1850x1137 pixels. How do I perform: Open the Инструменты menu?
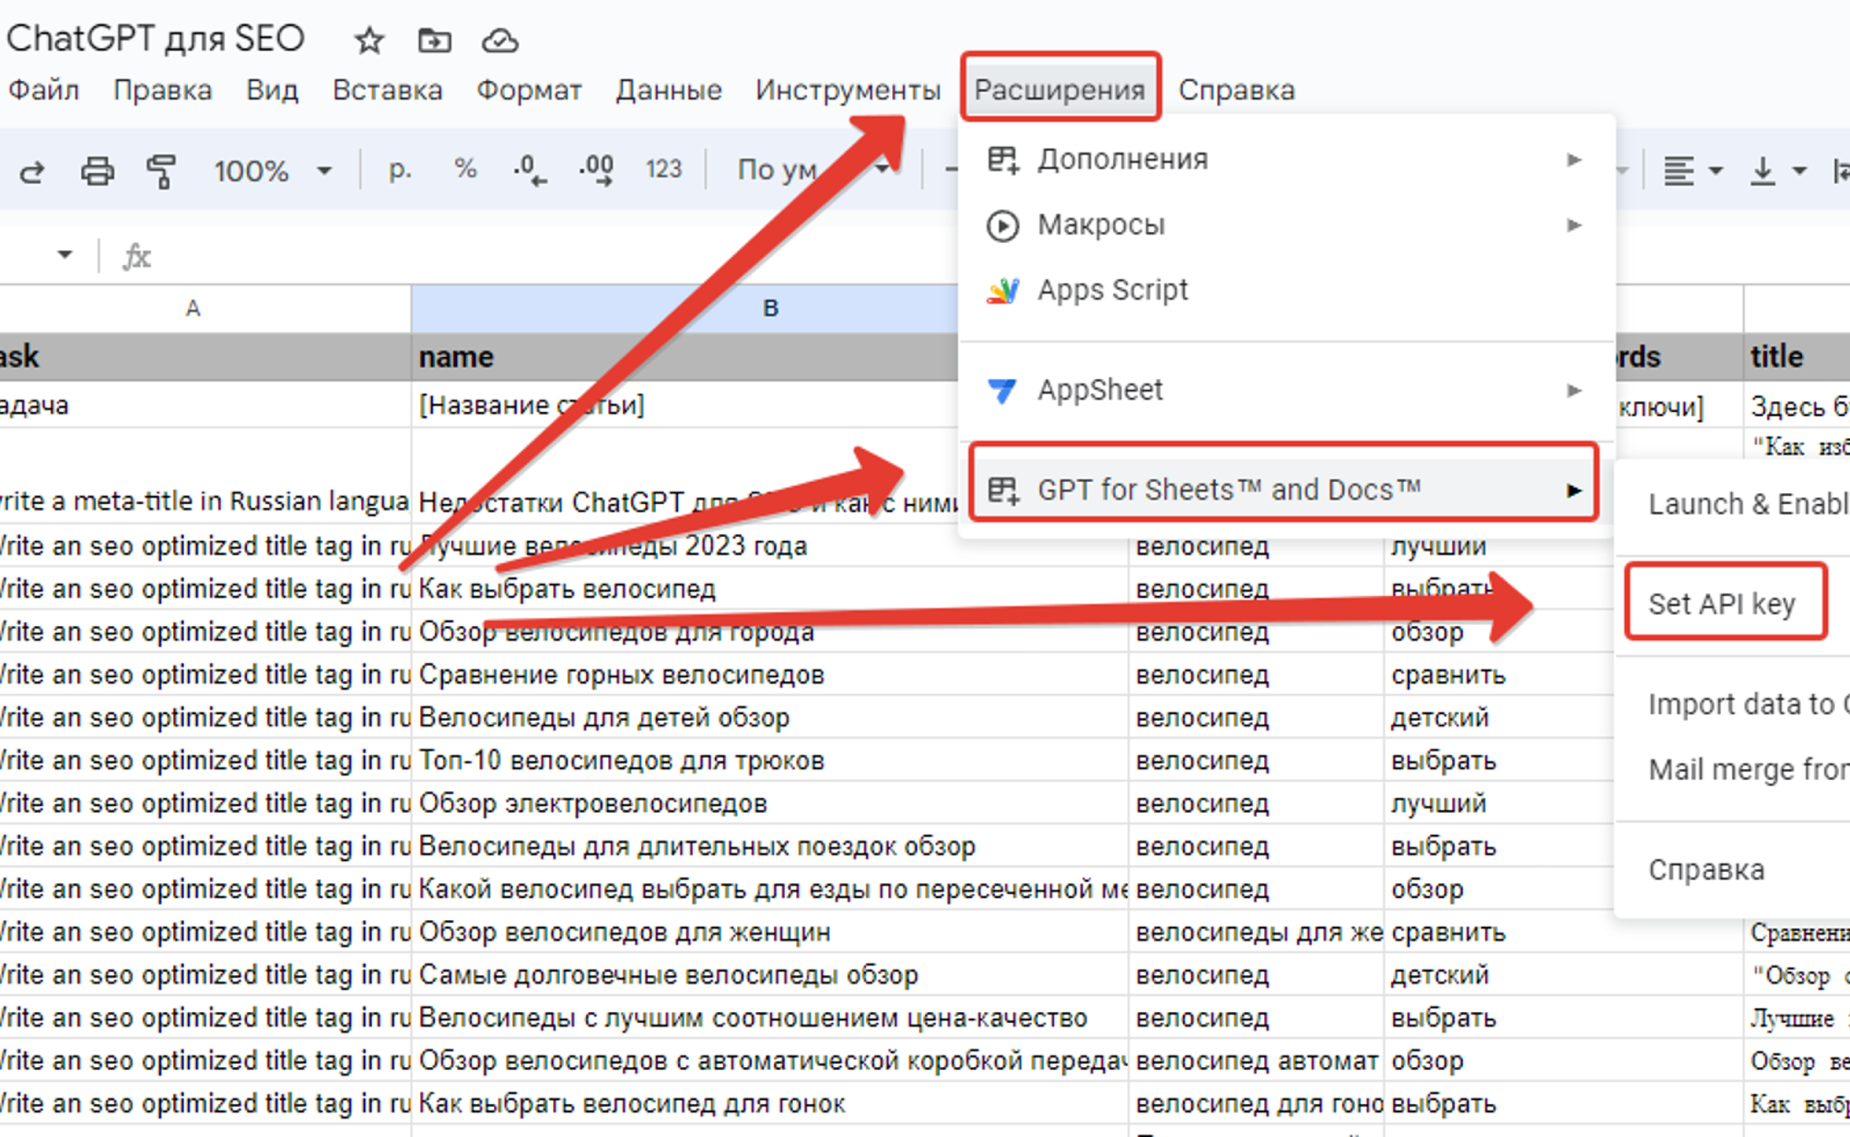coord(848,90)
